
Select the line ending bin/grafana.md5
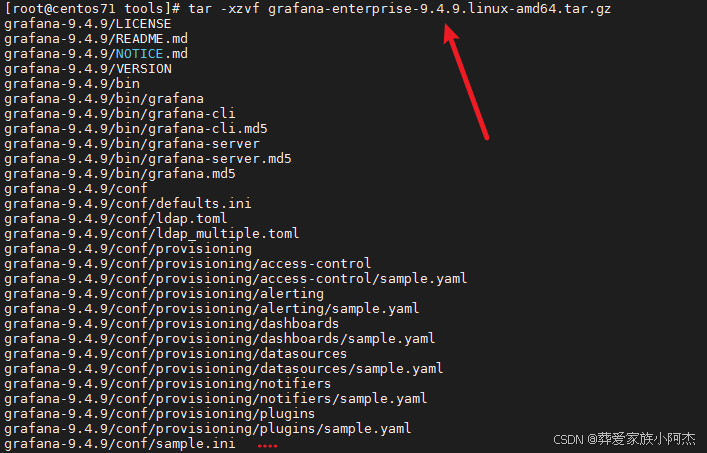pyautogui.click(x=120, y=174)
